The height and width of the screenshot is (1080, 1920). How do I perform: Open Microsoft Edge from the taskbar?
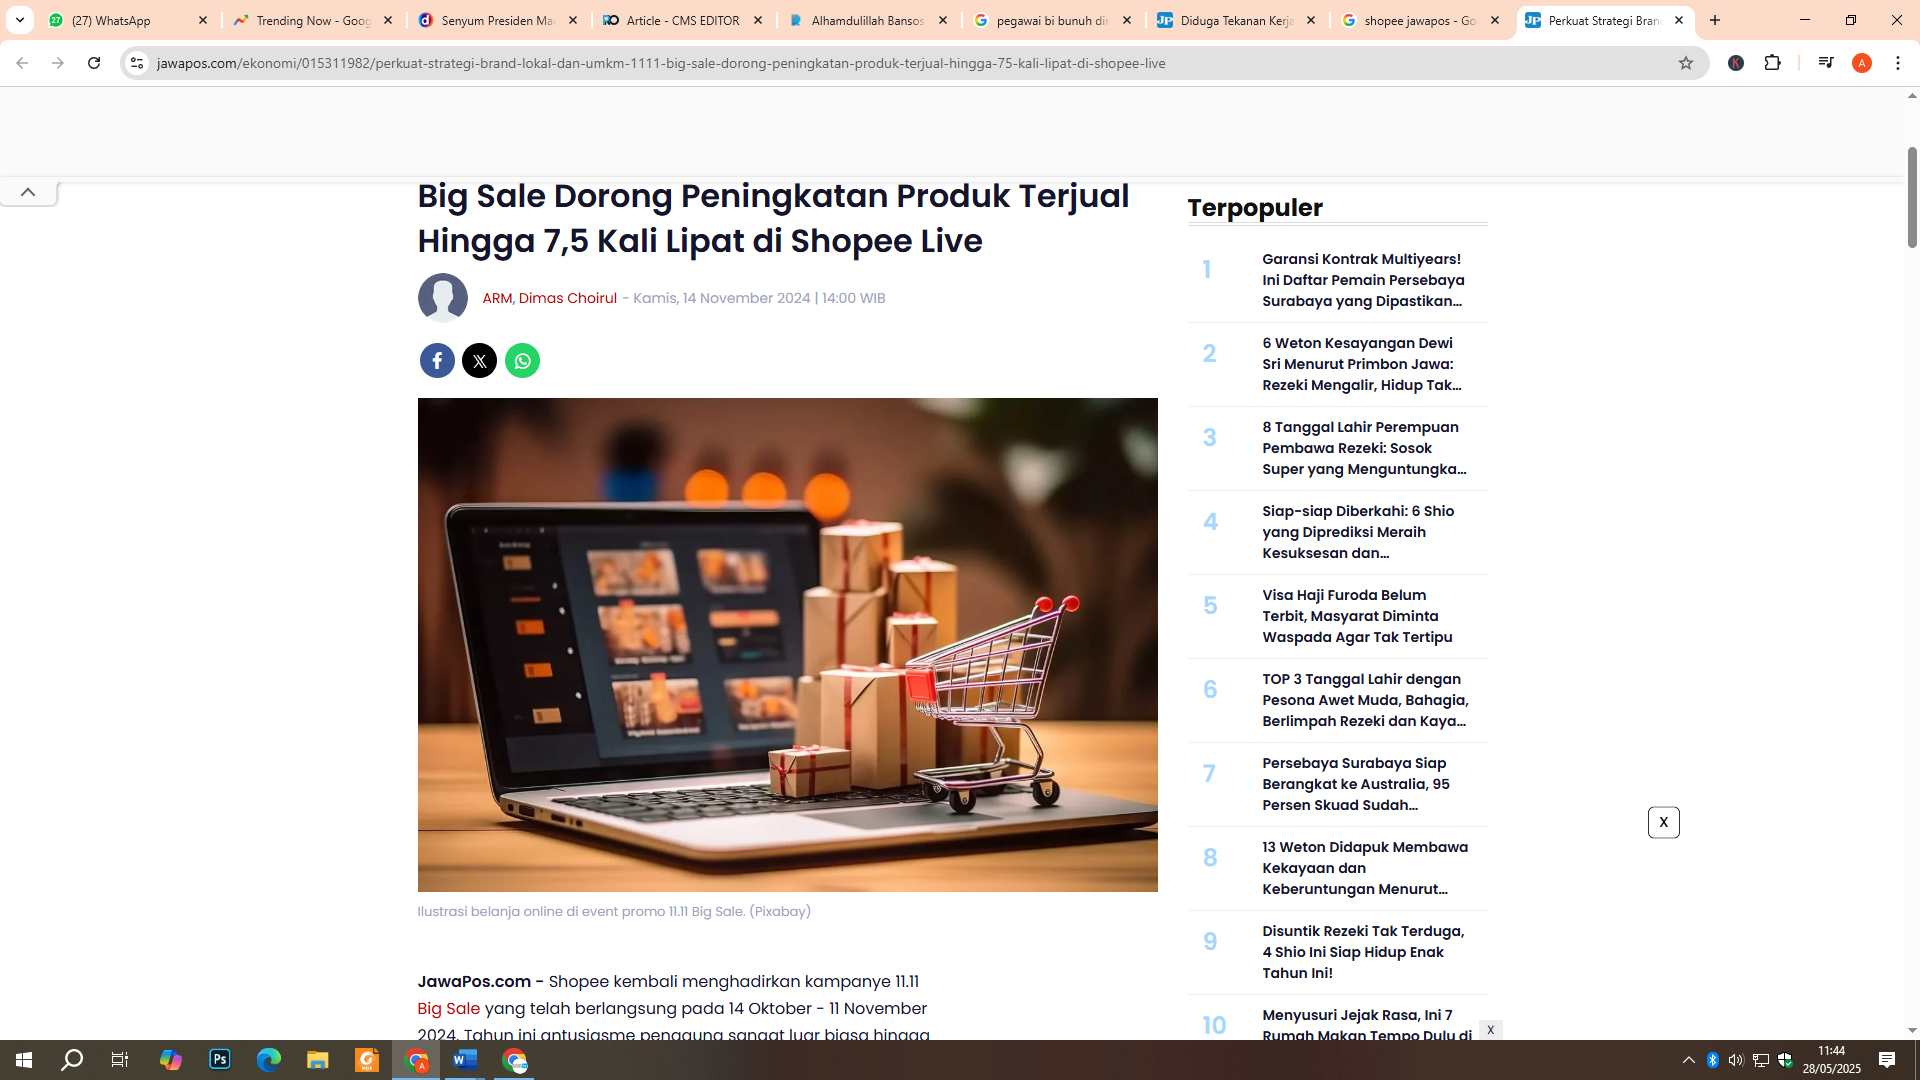[x=269, y=1060]
